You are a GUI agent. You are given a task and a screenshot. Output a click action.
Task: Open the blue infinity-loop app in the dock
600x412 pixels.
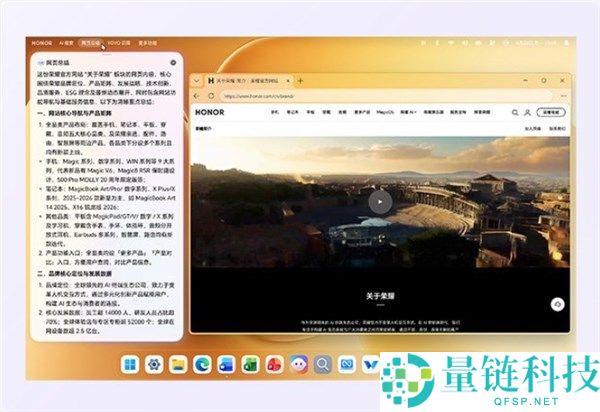click(347, 365)
